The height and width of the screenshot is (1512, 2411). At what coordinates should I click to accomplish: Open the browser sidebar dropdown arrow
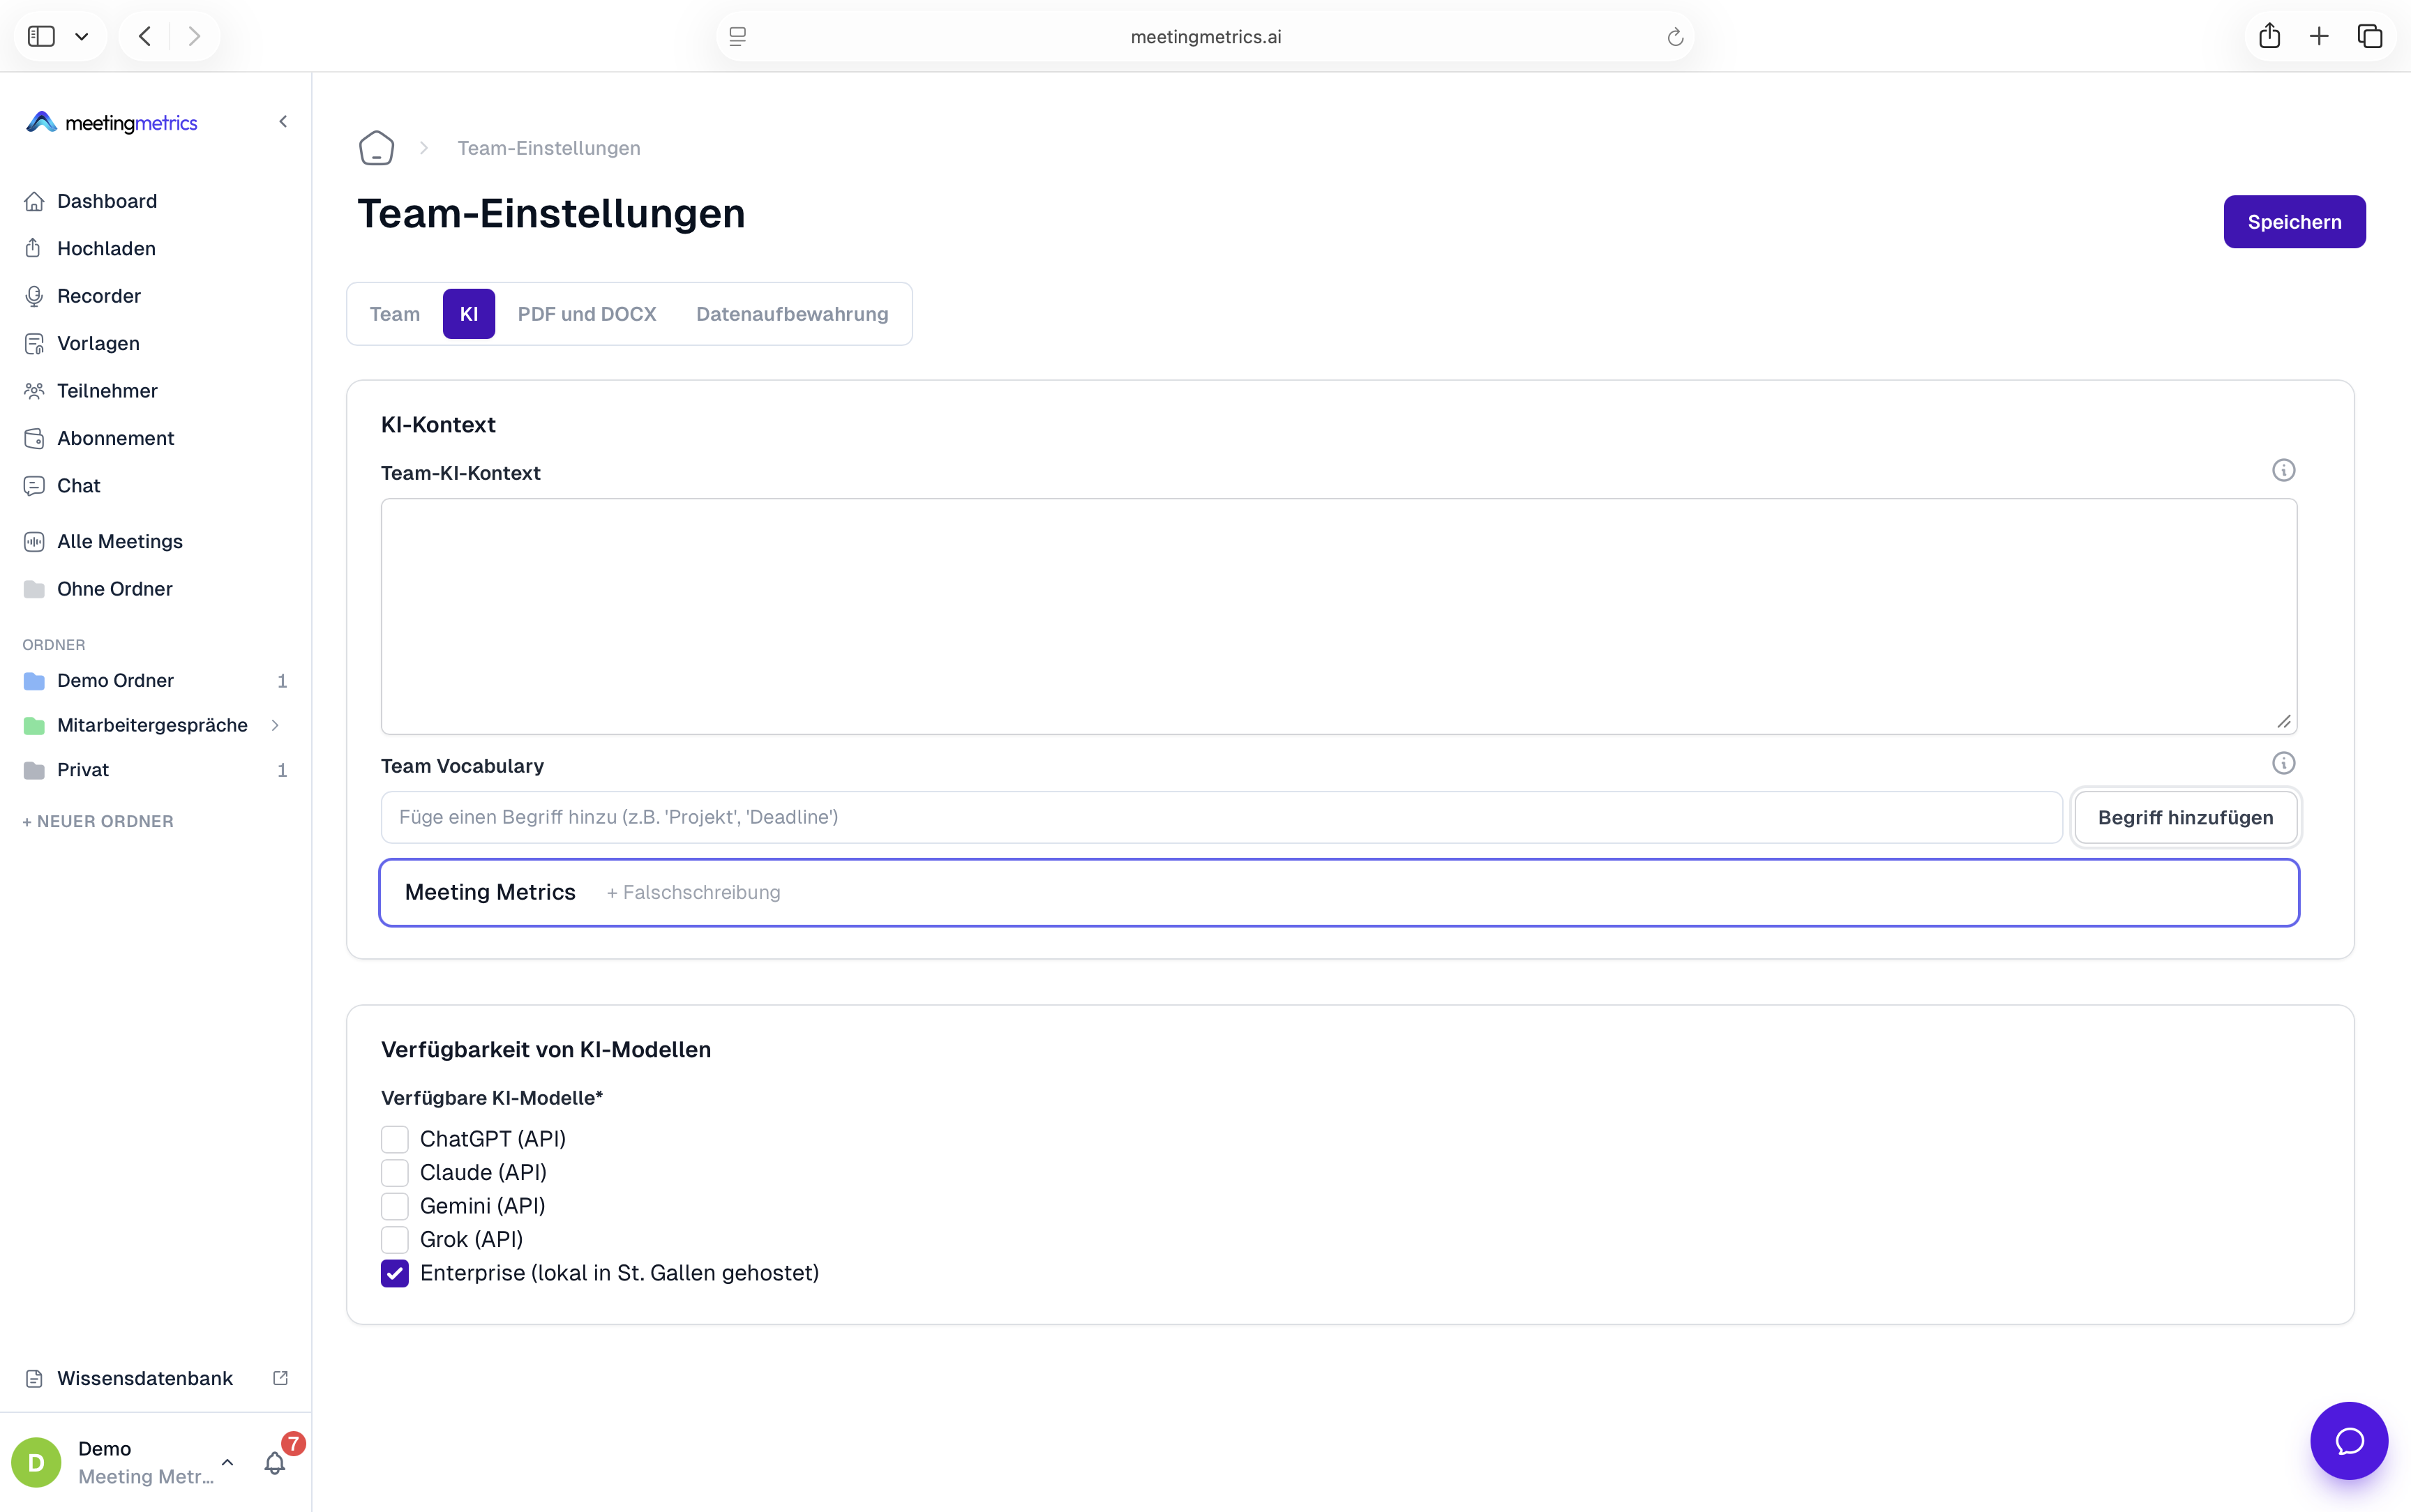coord(82,37)
